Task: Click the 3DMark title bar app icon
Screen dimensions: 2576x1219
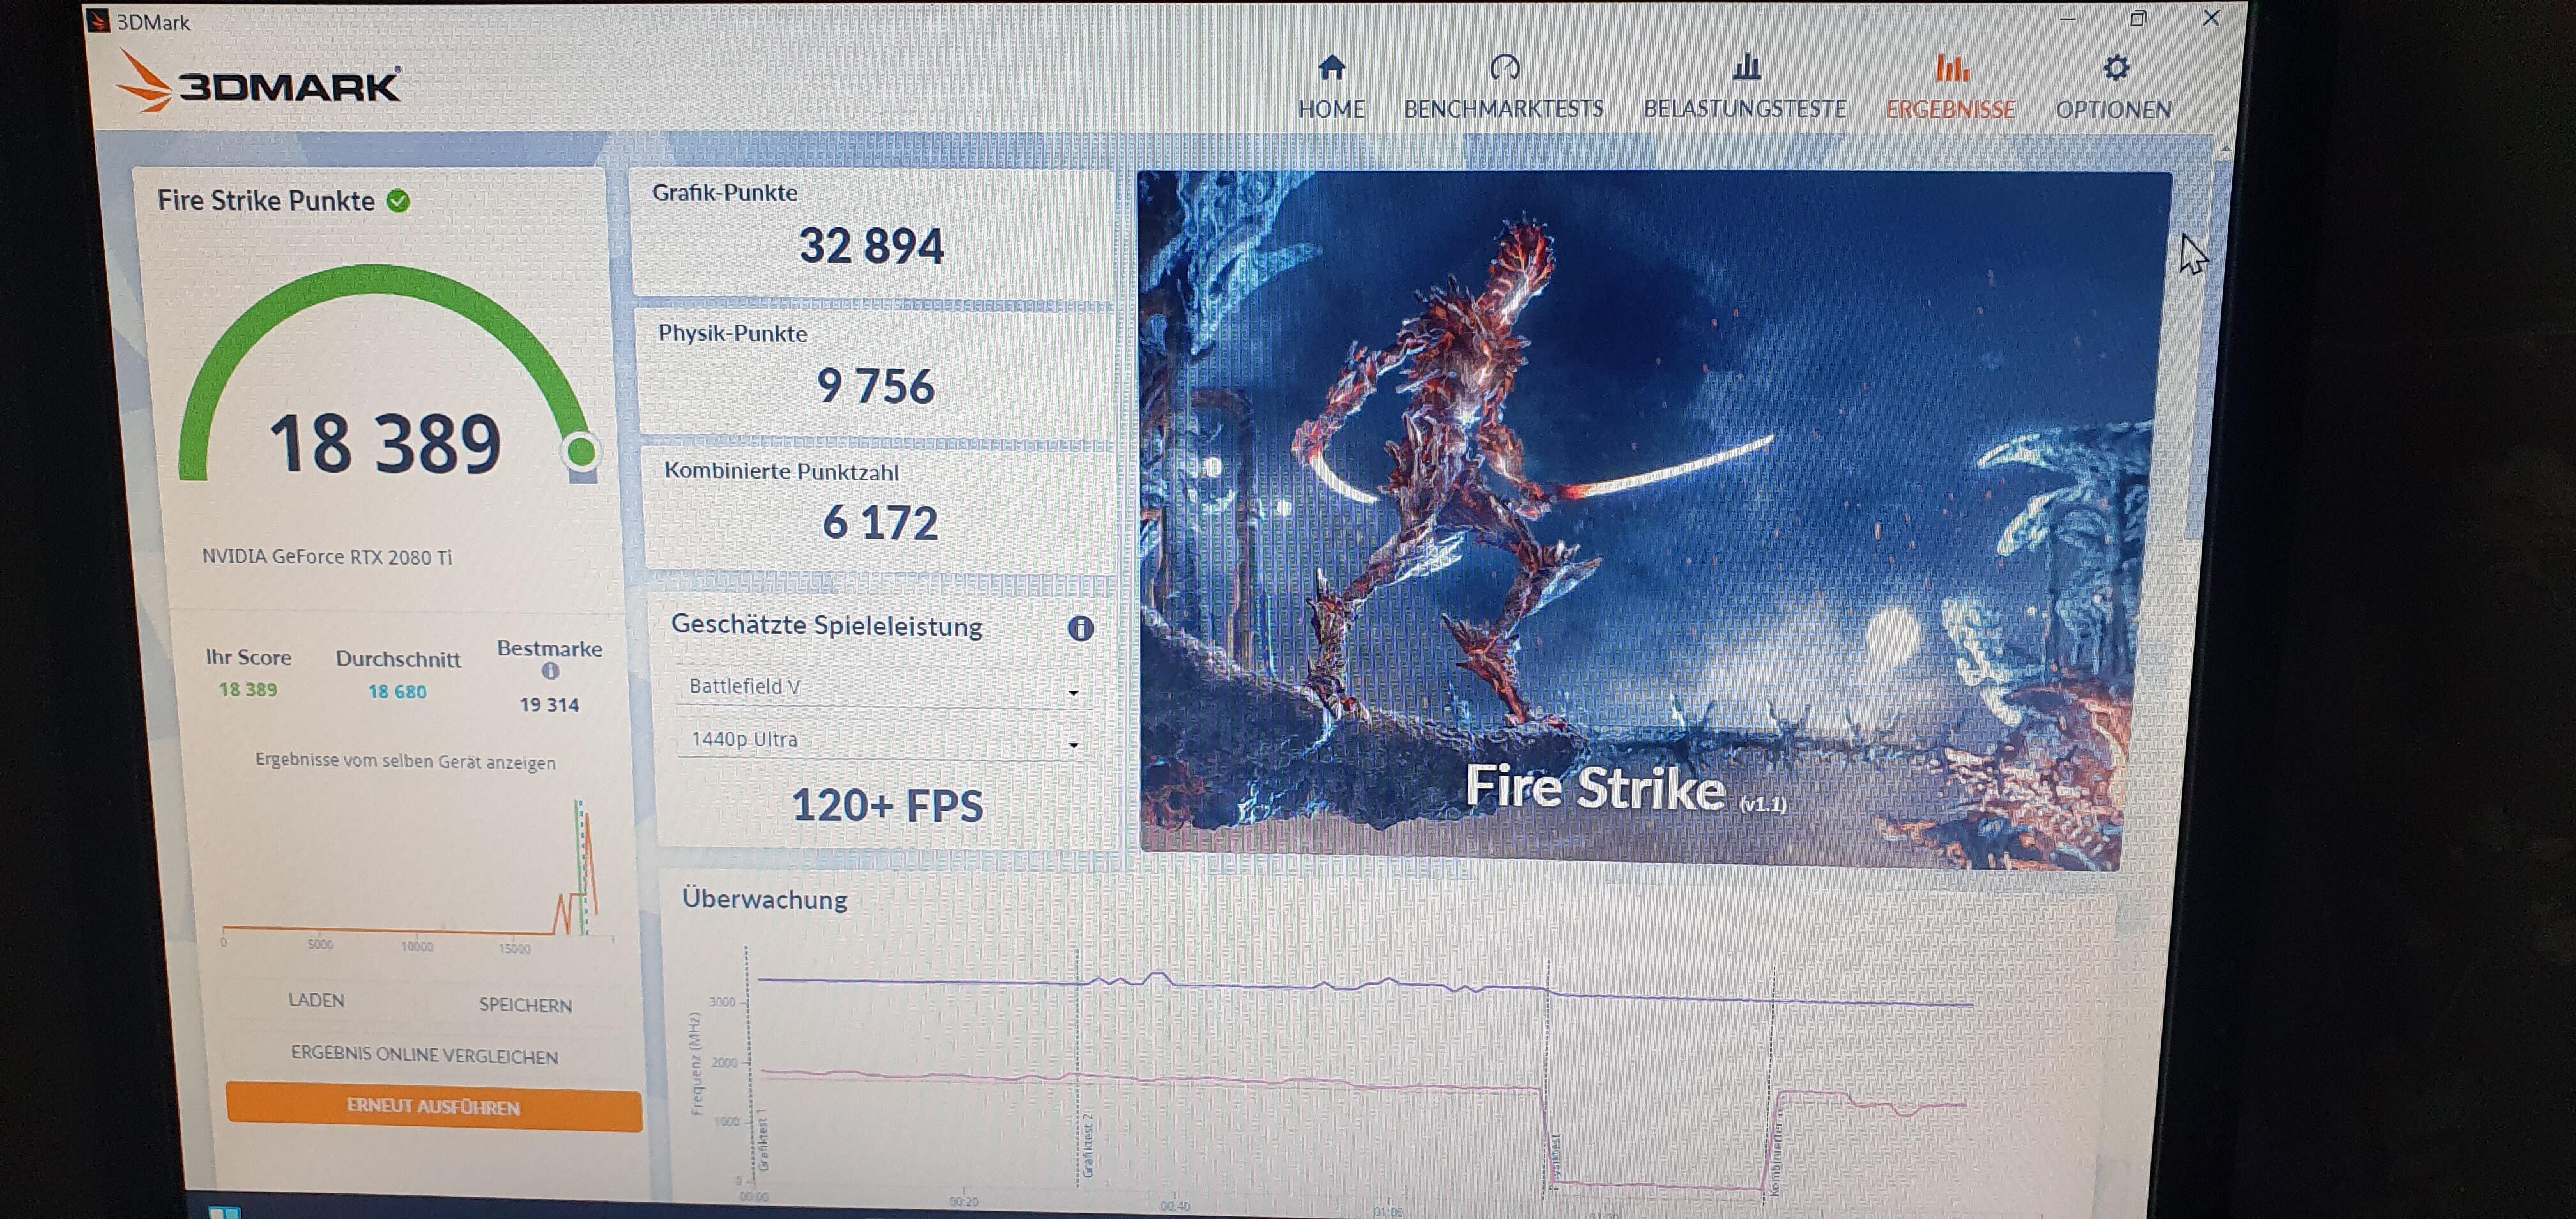Action: [x=98, y=21]
